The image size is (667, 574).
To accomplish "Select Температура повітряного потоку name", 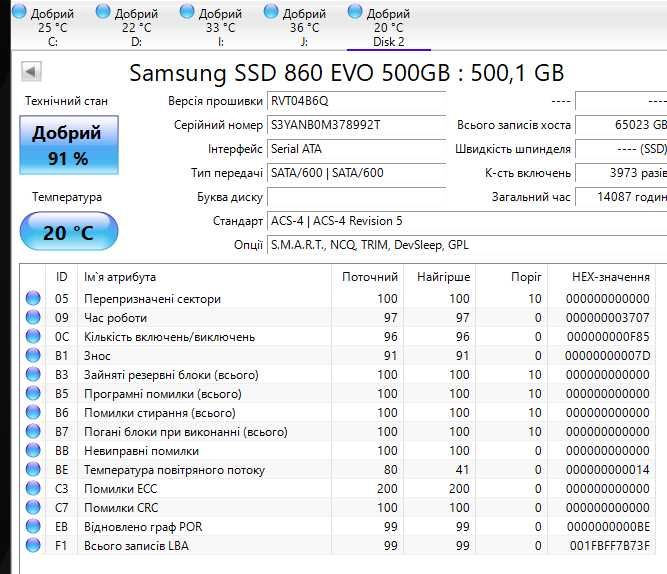I will [174, 470].
